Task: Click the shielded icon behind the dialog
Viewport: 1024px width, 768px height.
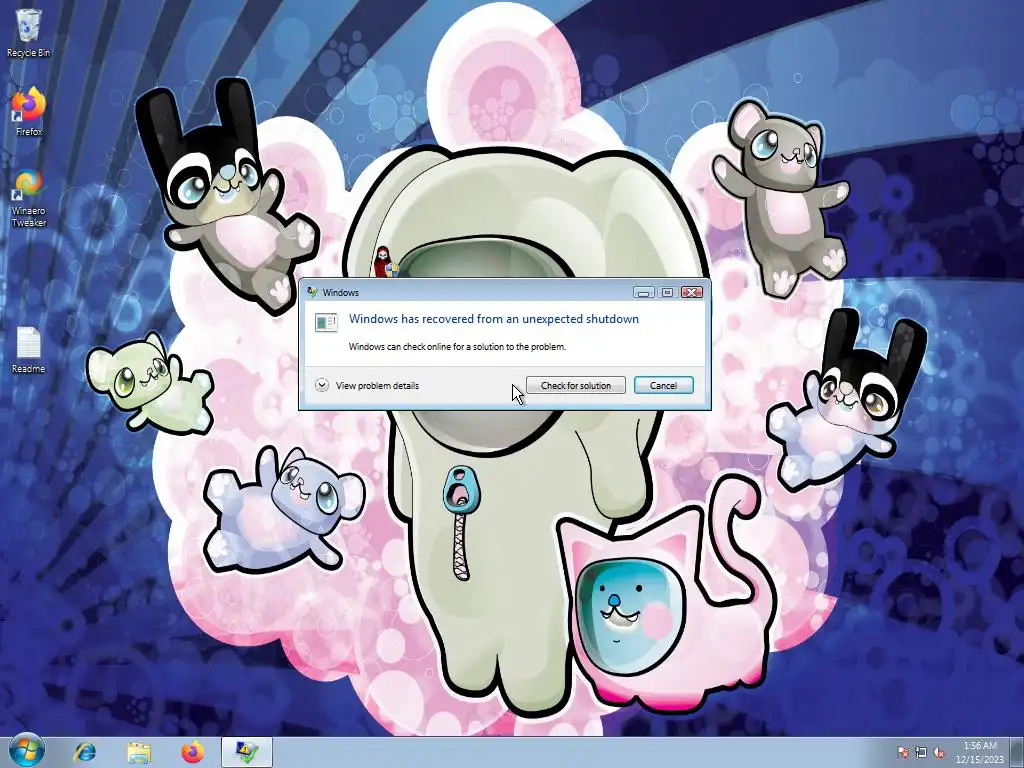Action: tap(385, 263)
